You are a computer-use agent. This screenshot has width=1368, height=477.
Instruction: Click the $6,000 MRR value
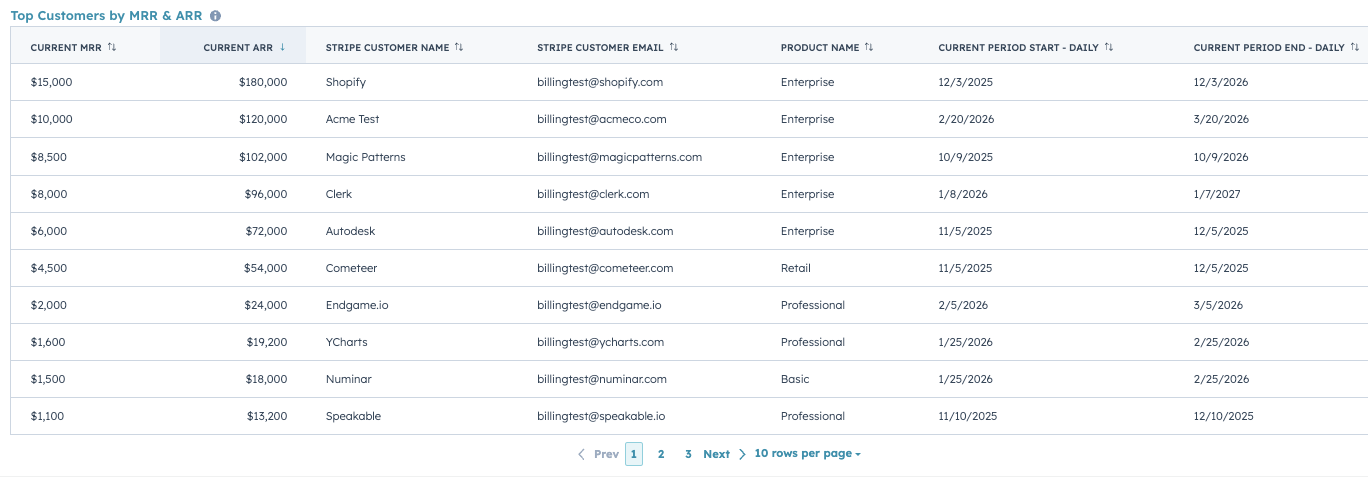point(48,231)
